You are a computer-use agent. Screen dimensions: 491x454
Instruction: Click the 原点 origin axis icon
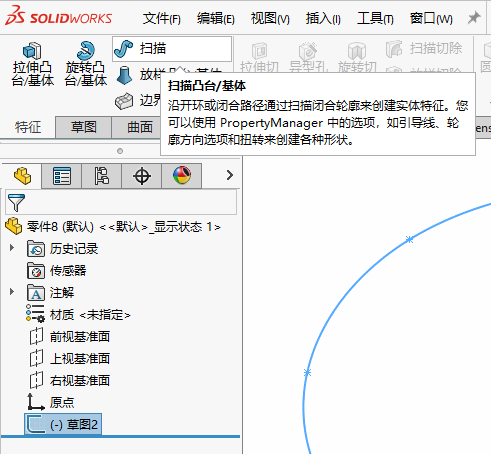[x=36, y=402]
